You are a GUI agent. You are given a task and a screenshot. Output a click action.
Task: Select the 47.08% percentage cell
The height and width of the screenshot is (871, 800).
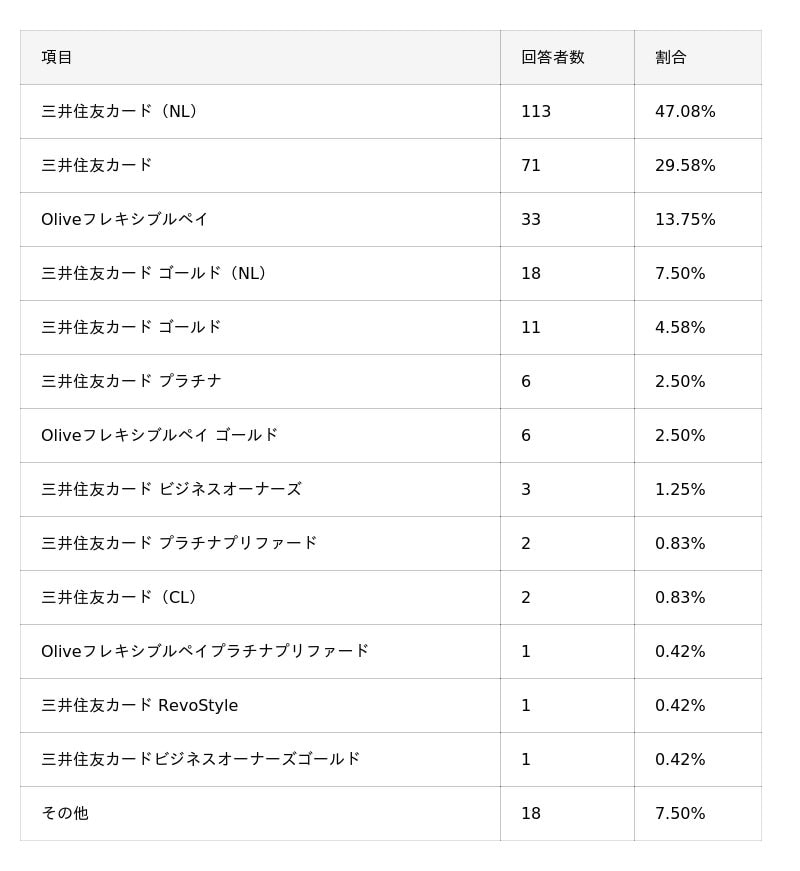tap(685, 111)
